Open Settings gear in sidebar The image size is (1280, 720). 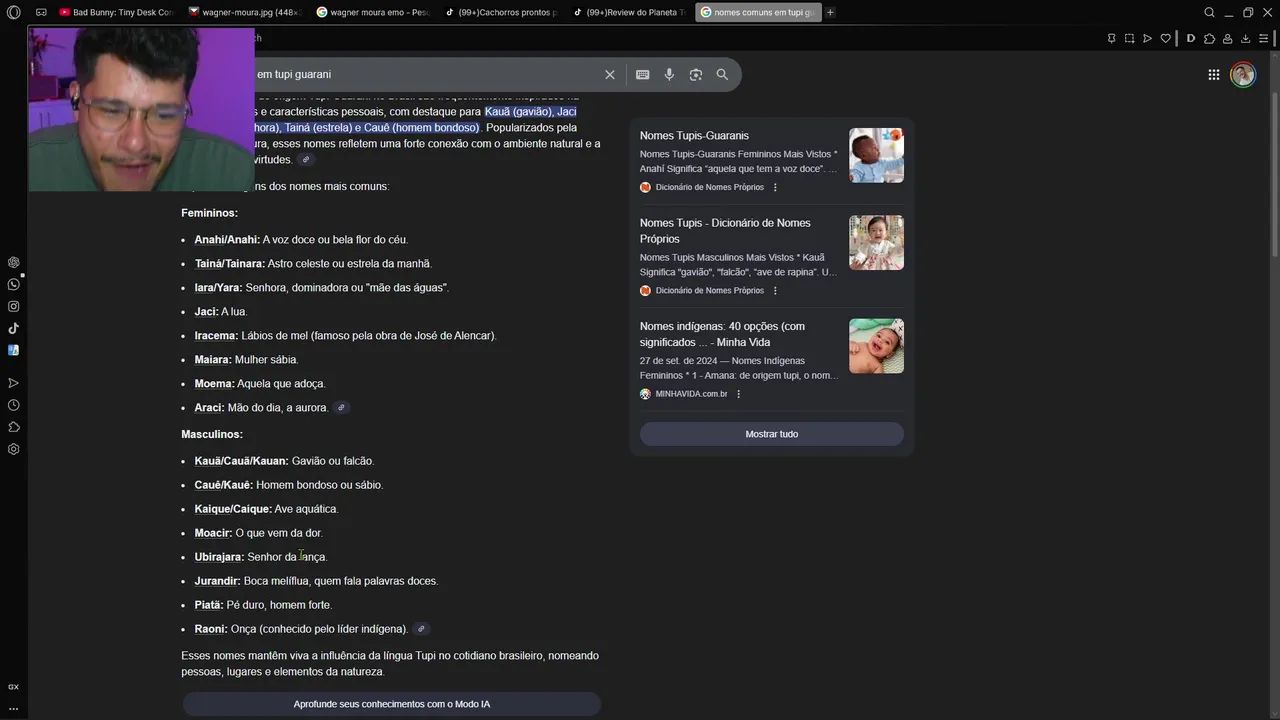coord(13,449)
